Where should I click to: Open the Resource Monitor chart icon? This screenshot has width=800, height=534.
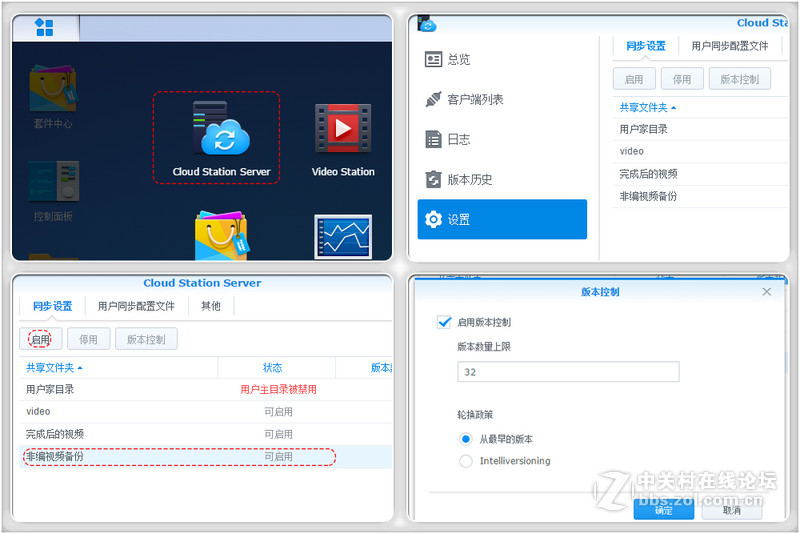[x=343, y=237]
